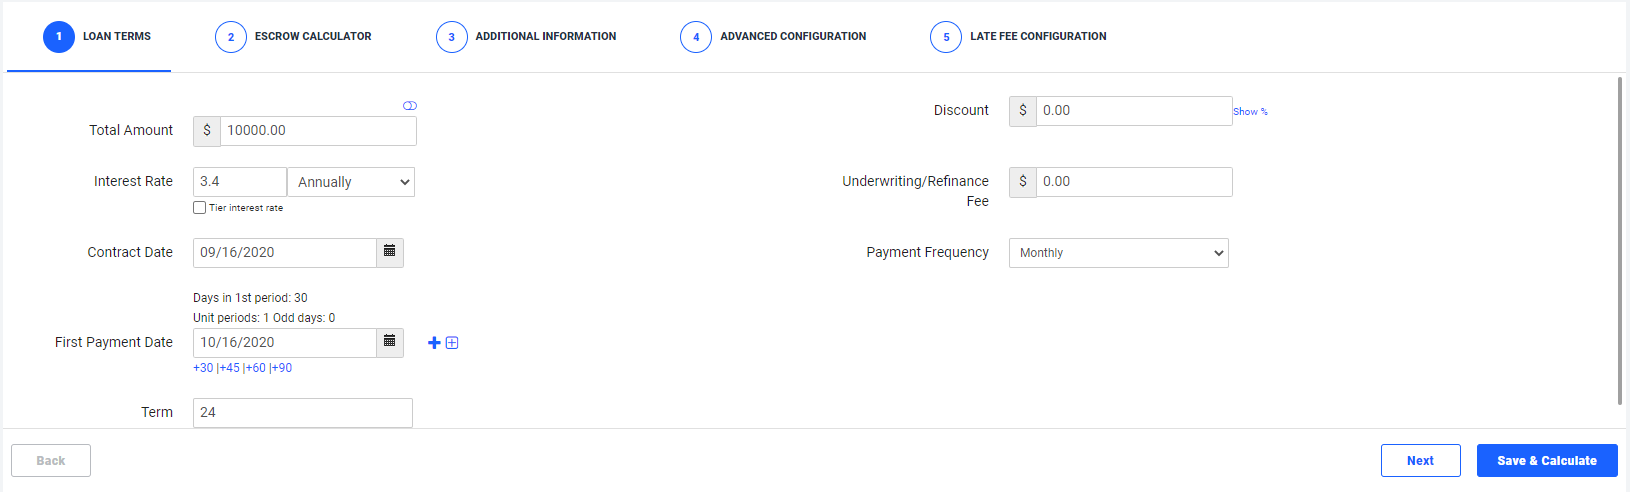Image resolution: width=1630 pixels, height=492 pixels.
Task: Click the step 5 circle icon
Action: coord(946,37)
